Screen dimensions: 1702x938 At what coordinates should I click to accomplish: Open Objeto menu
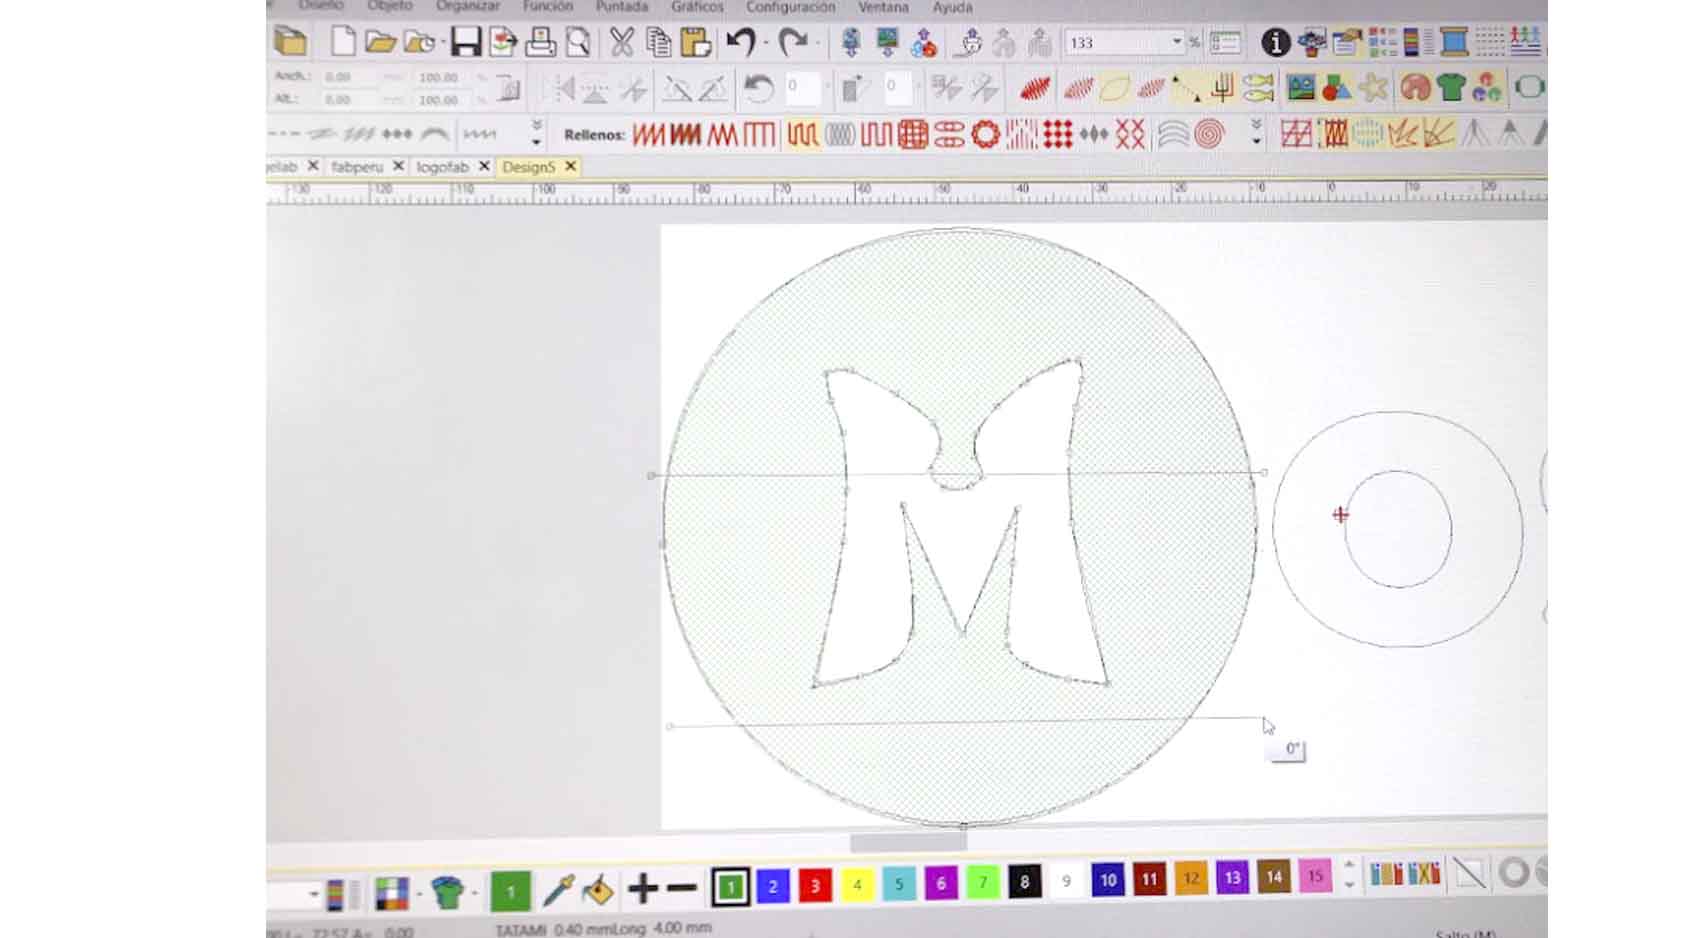pyautogui.click(x=390, y=7)
